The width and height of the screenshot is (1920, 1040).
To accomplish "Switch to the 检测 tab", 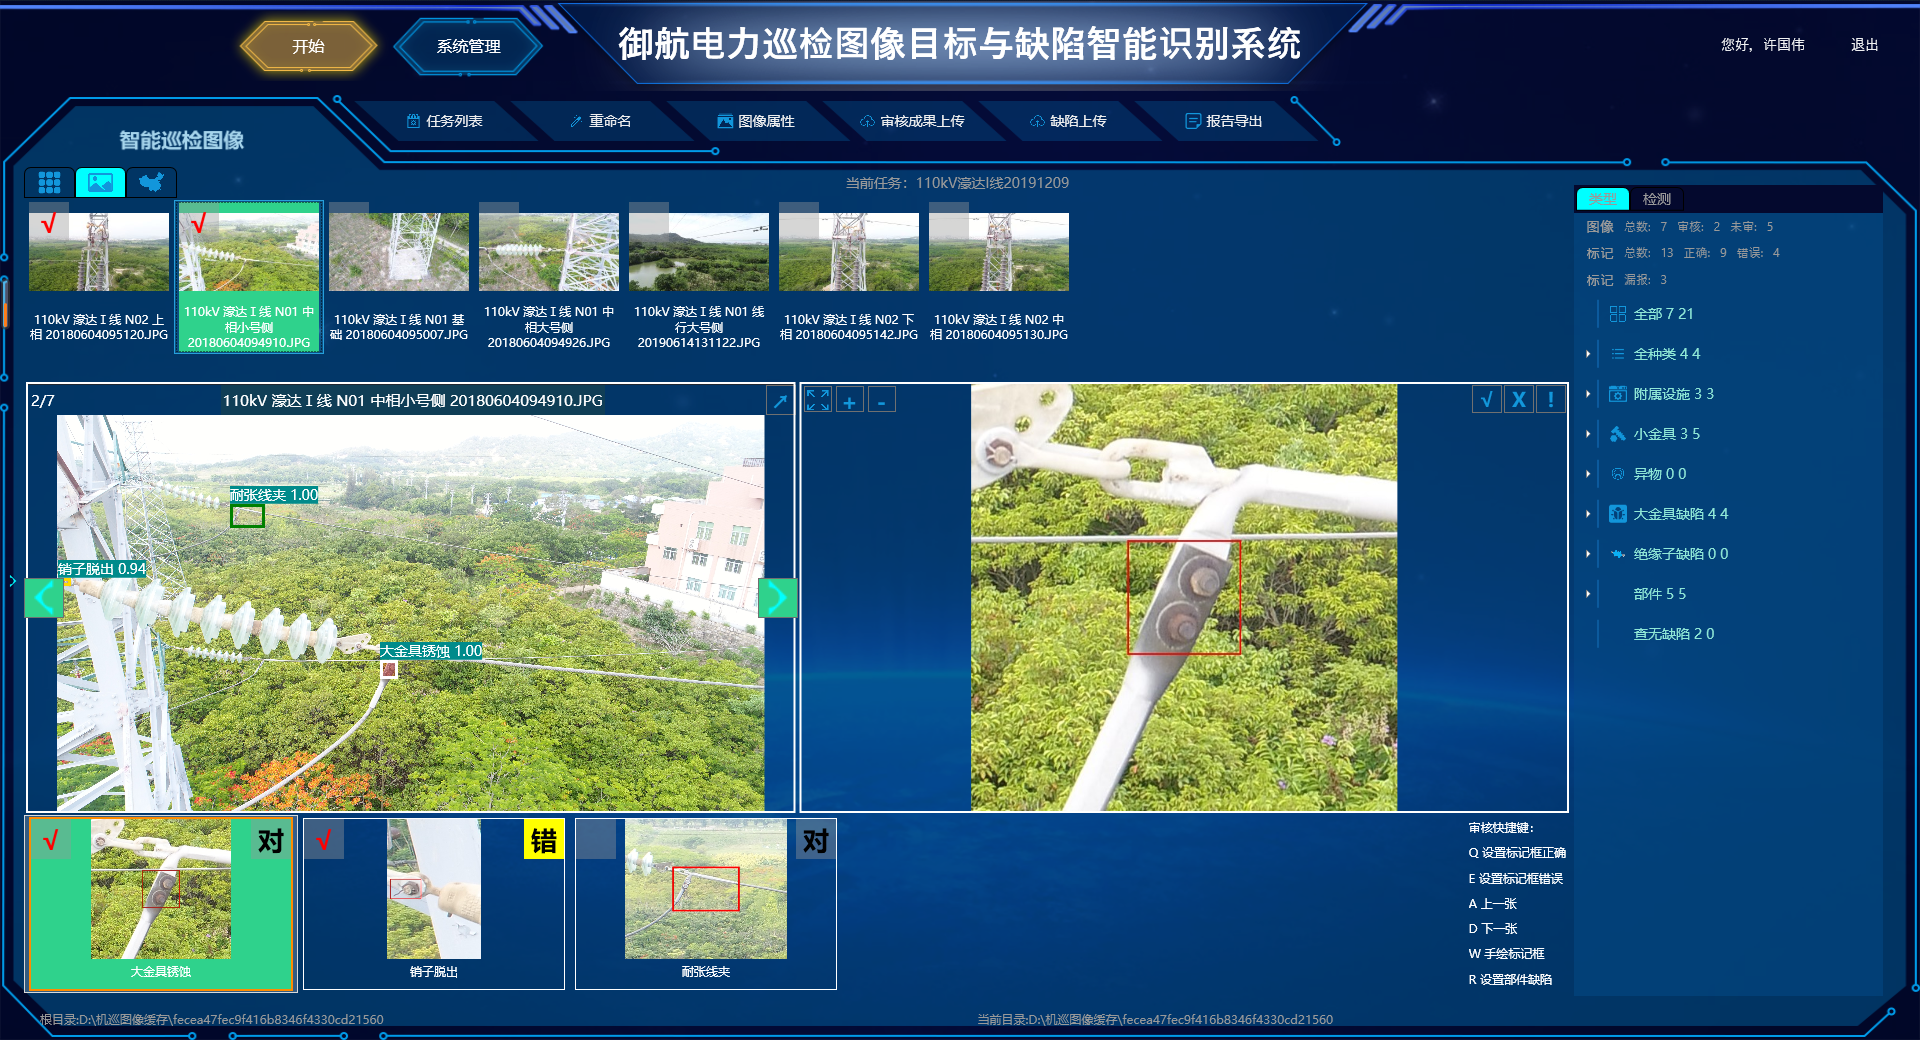I will click(1656, 199).
